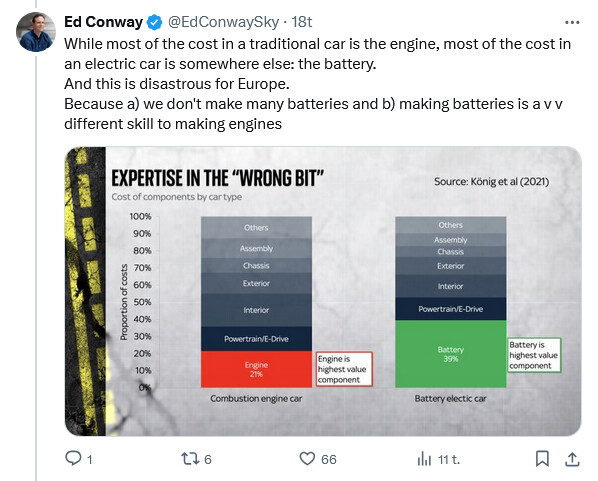Image resolution: width=598 pixels, height=481 pixels.
Task: Click the 18t timestamp link
Action: [x=302, y=22]
